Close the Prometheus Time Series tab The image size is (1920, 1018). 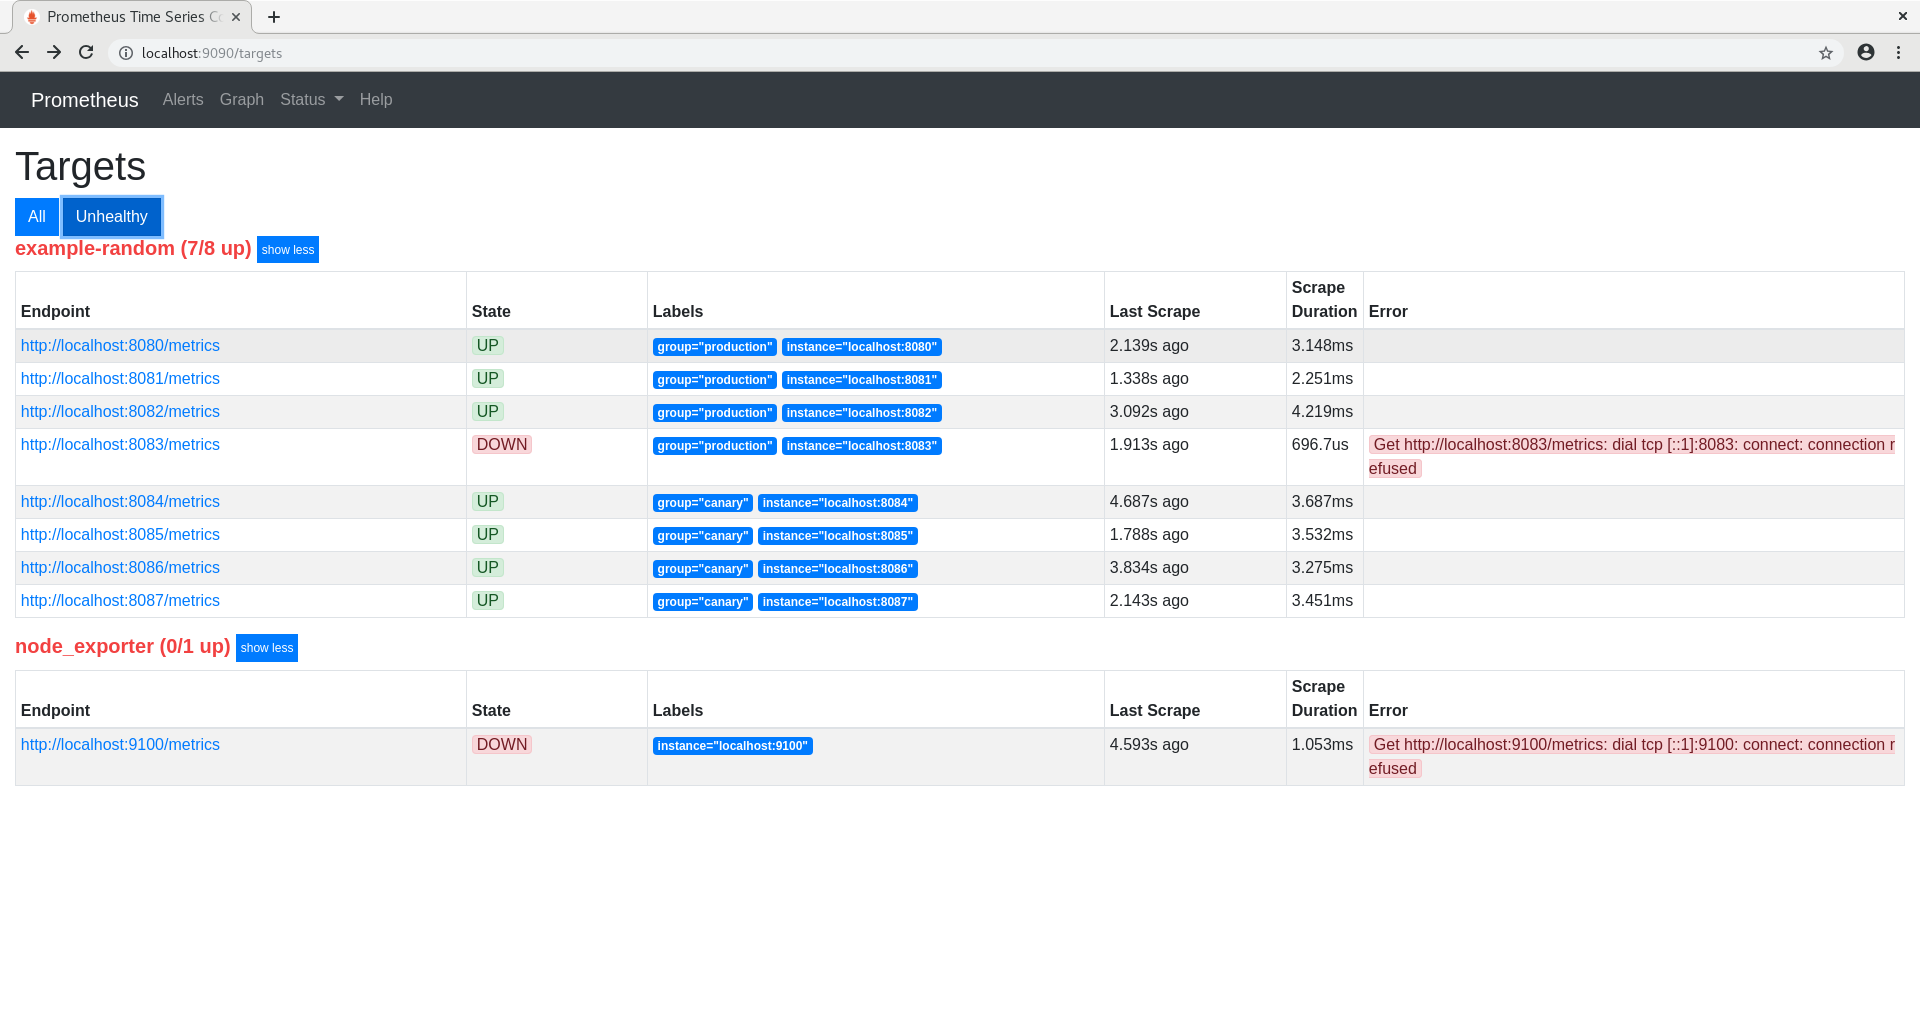[x=236, y=17]
